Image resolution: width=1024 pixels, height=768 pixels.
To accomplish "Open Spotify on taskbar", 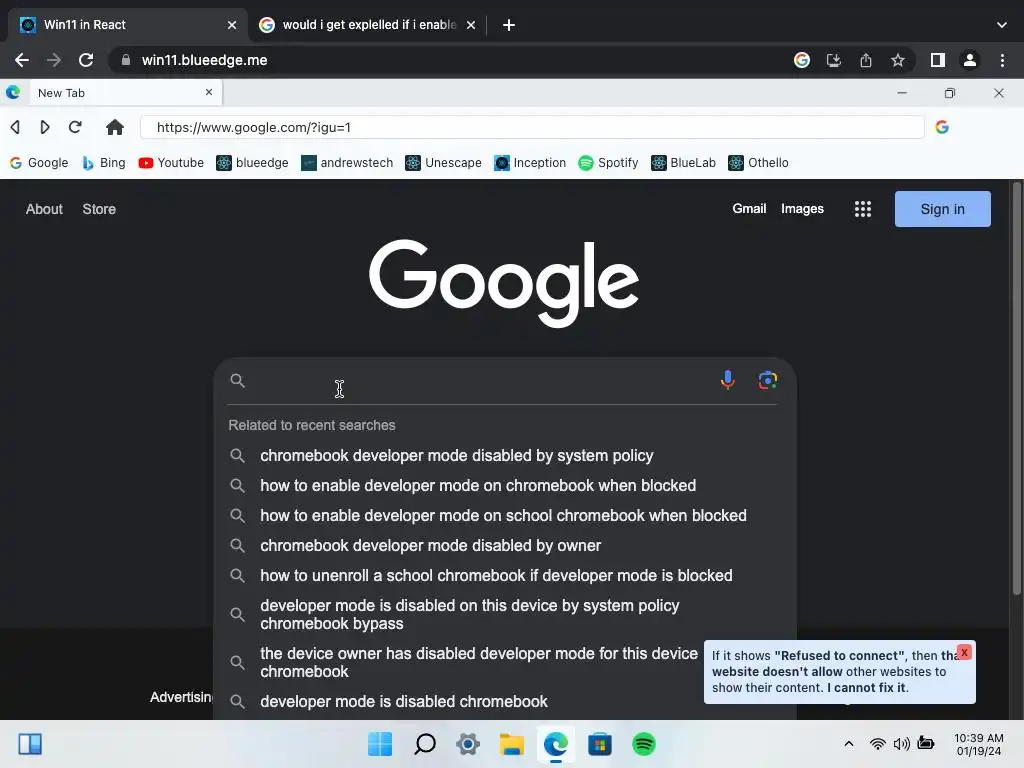I will pyautogui.click(x=643, y=744).
